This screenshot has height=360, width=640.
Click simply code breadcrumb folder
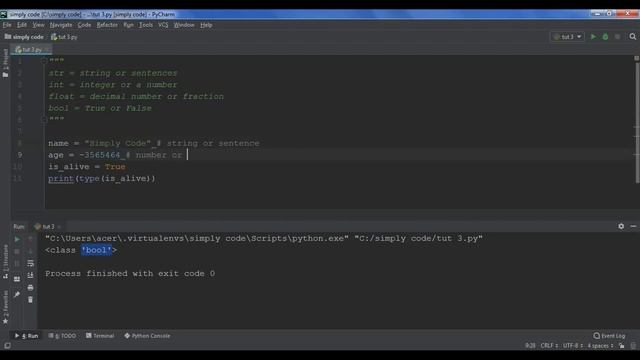click(24, 37)
